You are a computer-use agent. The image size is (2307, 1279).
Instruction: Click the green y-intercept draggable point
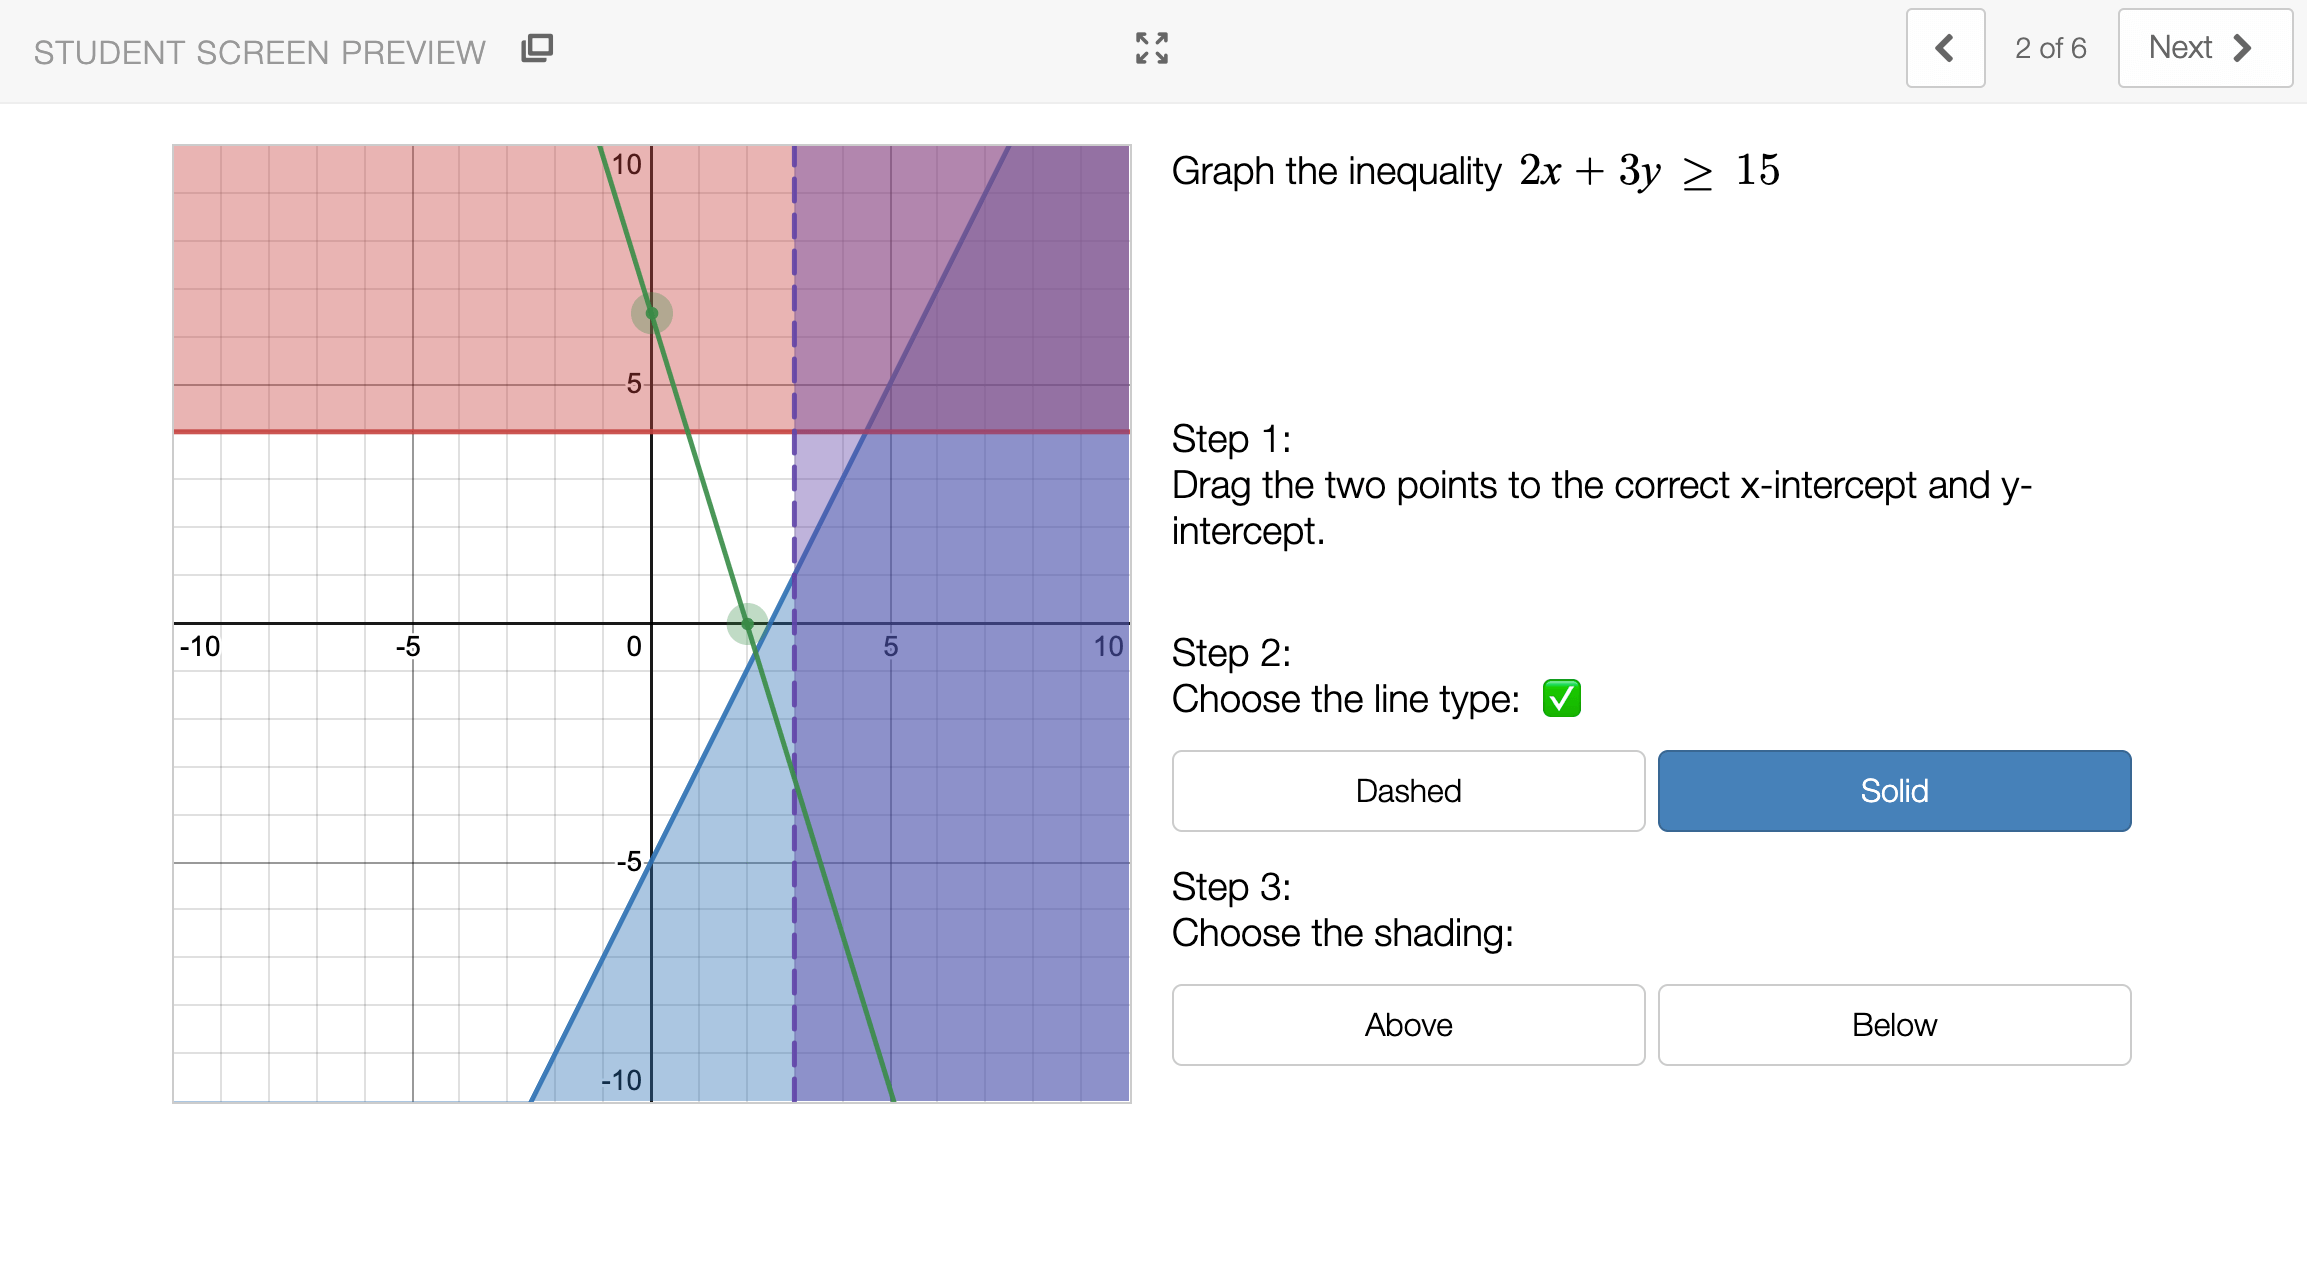652,313
